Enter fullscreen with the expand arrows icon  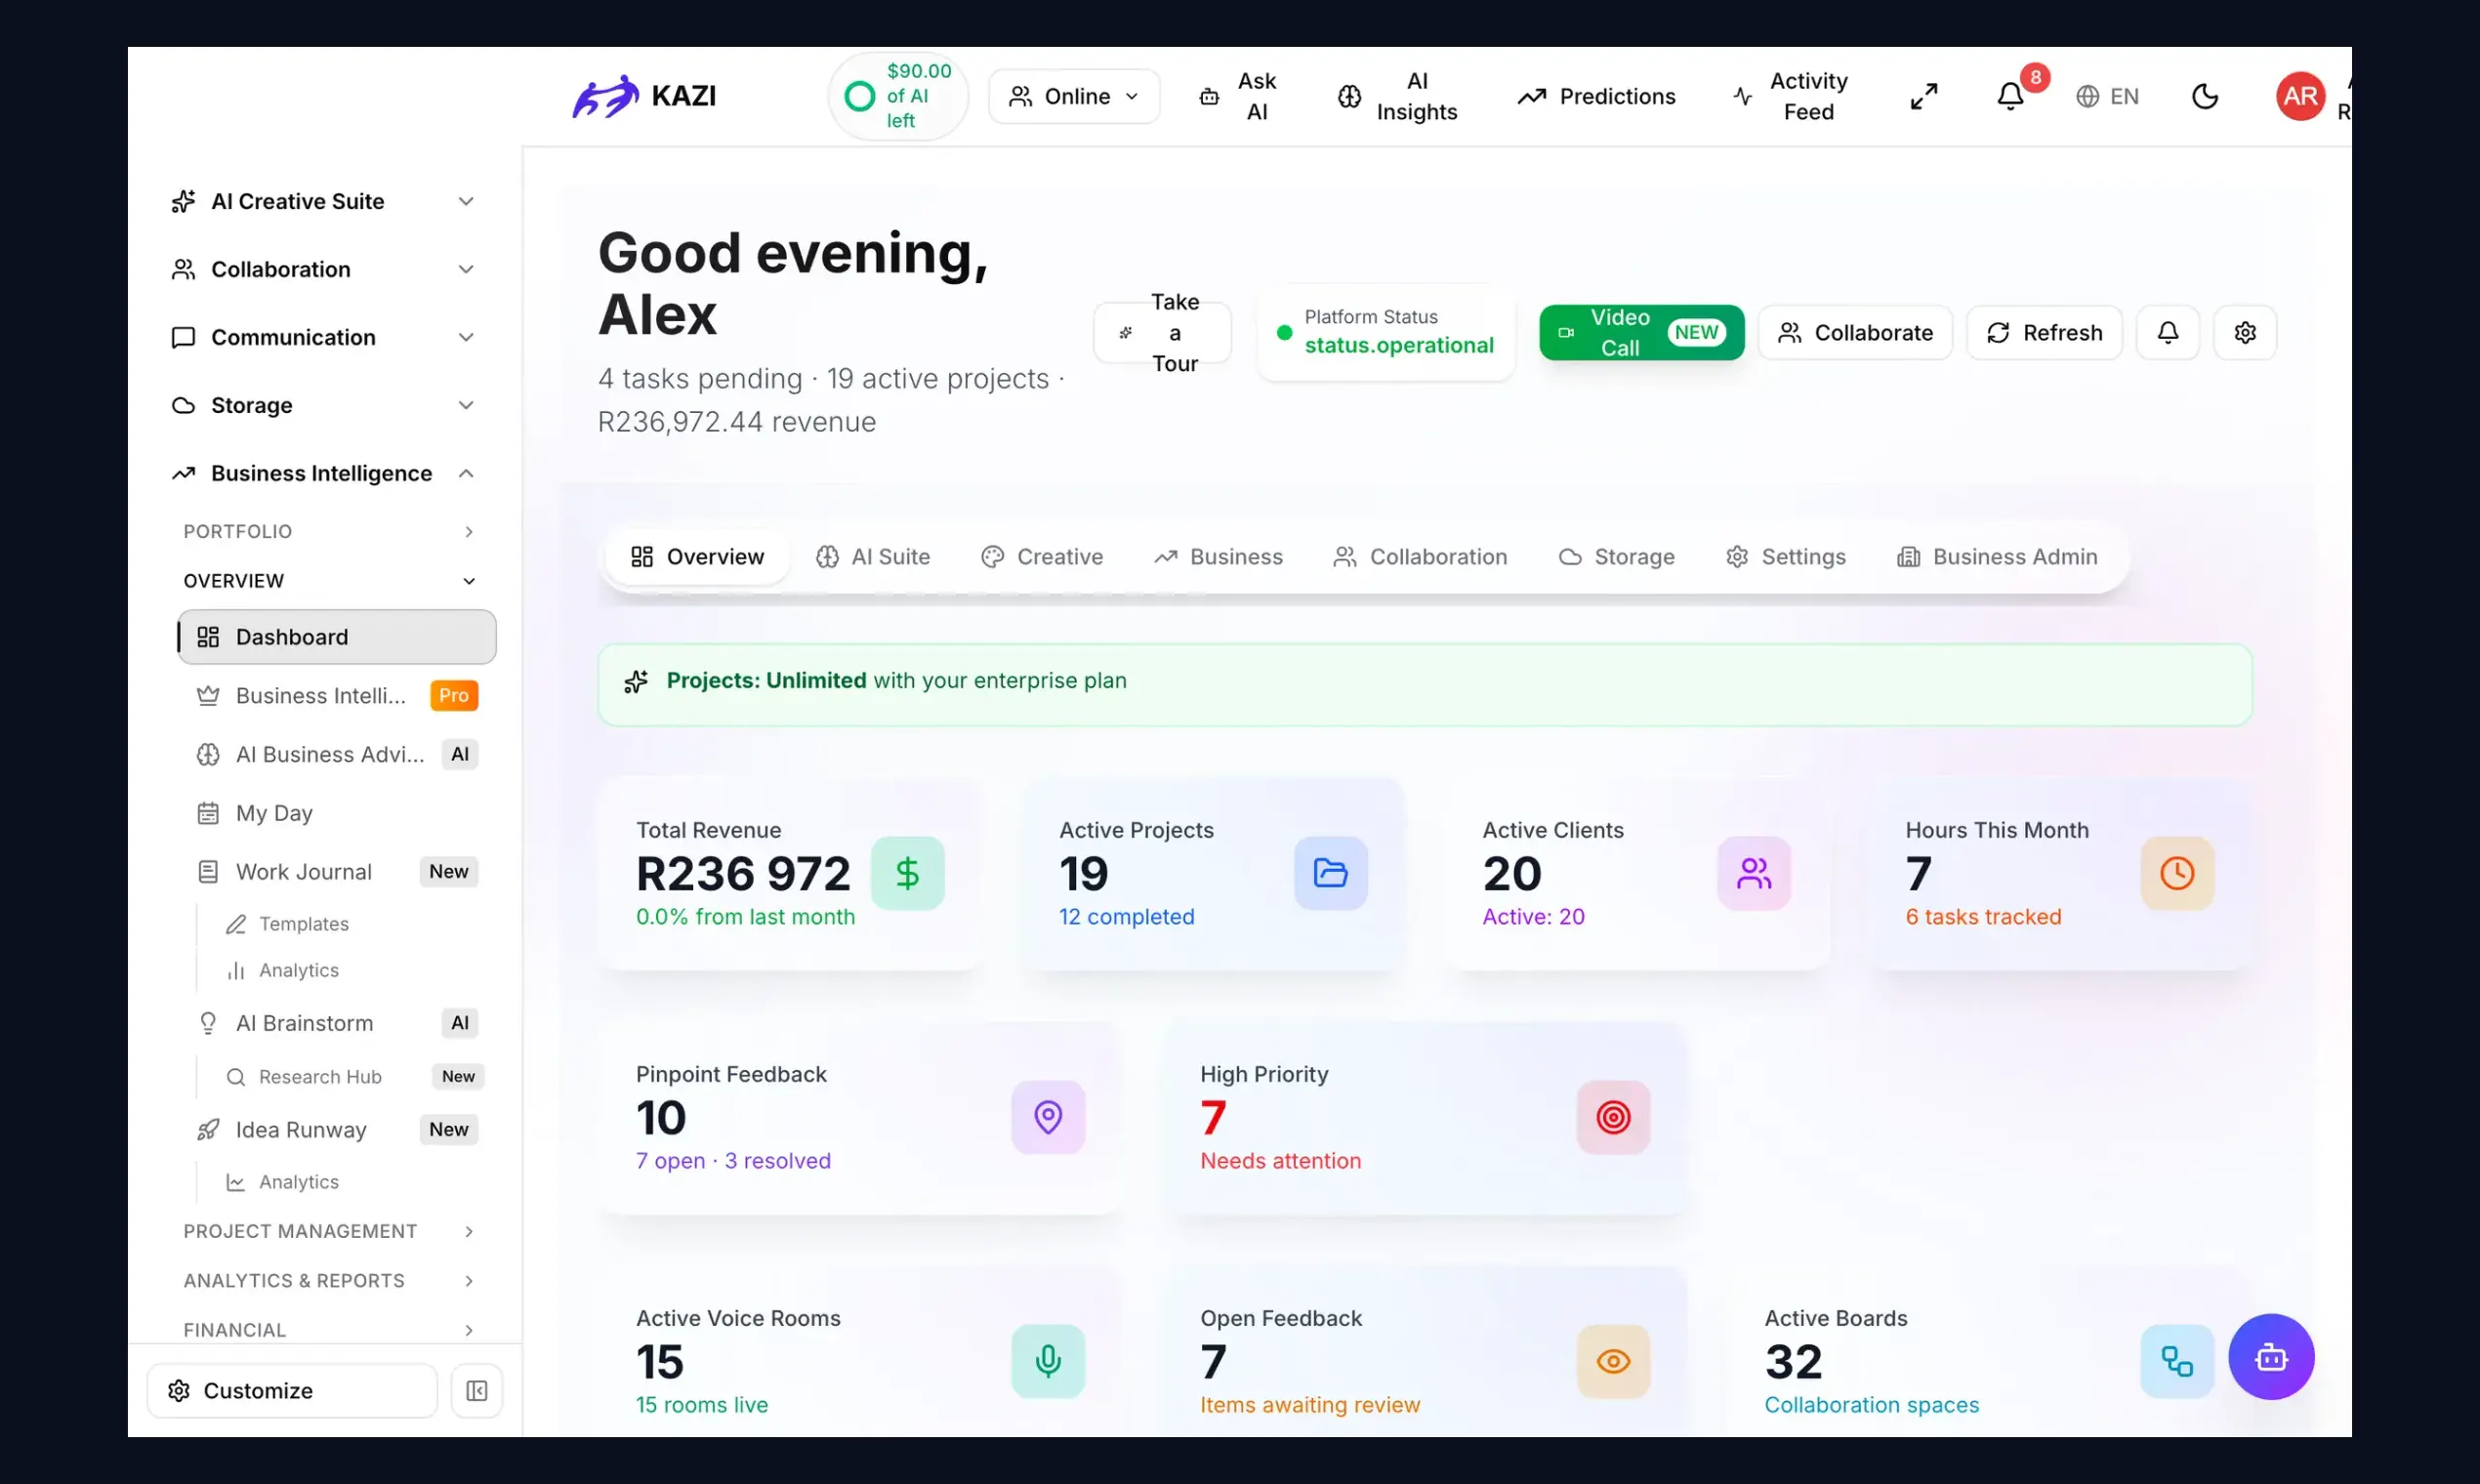click(x=1923, y=96)
